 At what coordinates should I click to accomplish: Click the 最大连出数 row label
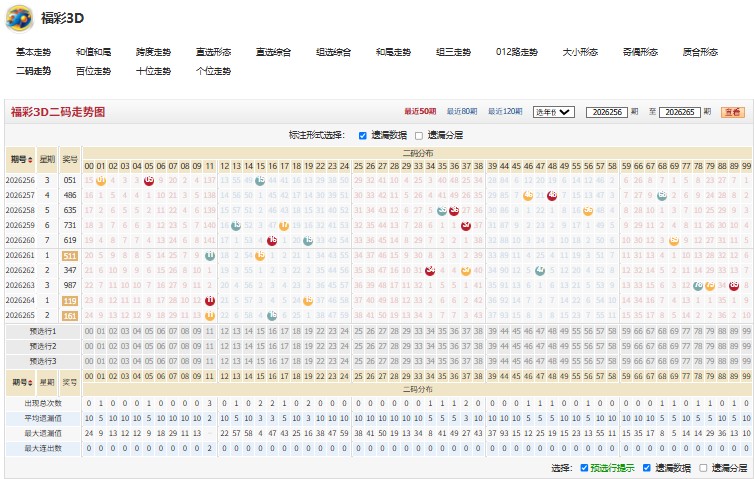click(x=43, y=448)
